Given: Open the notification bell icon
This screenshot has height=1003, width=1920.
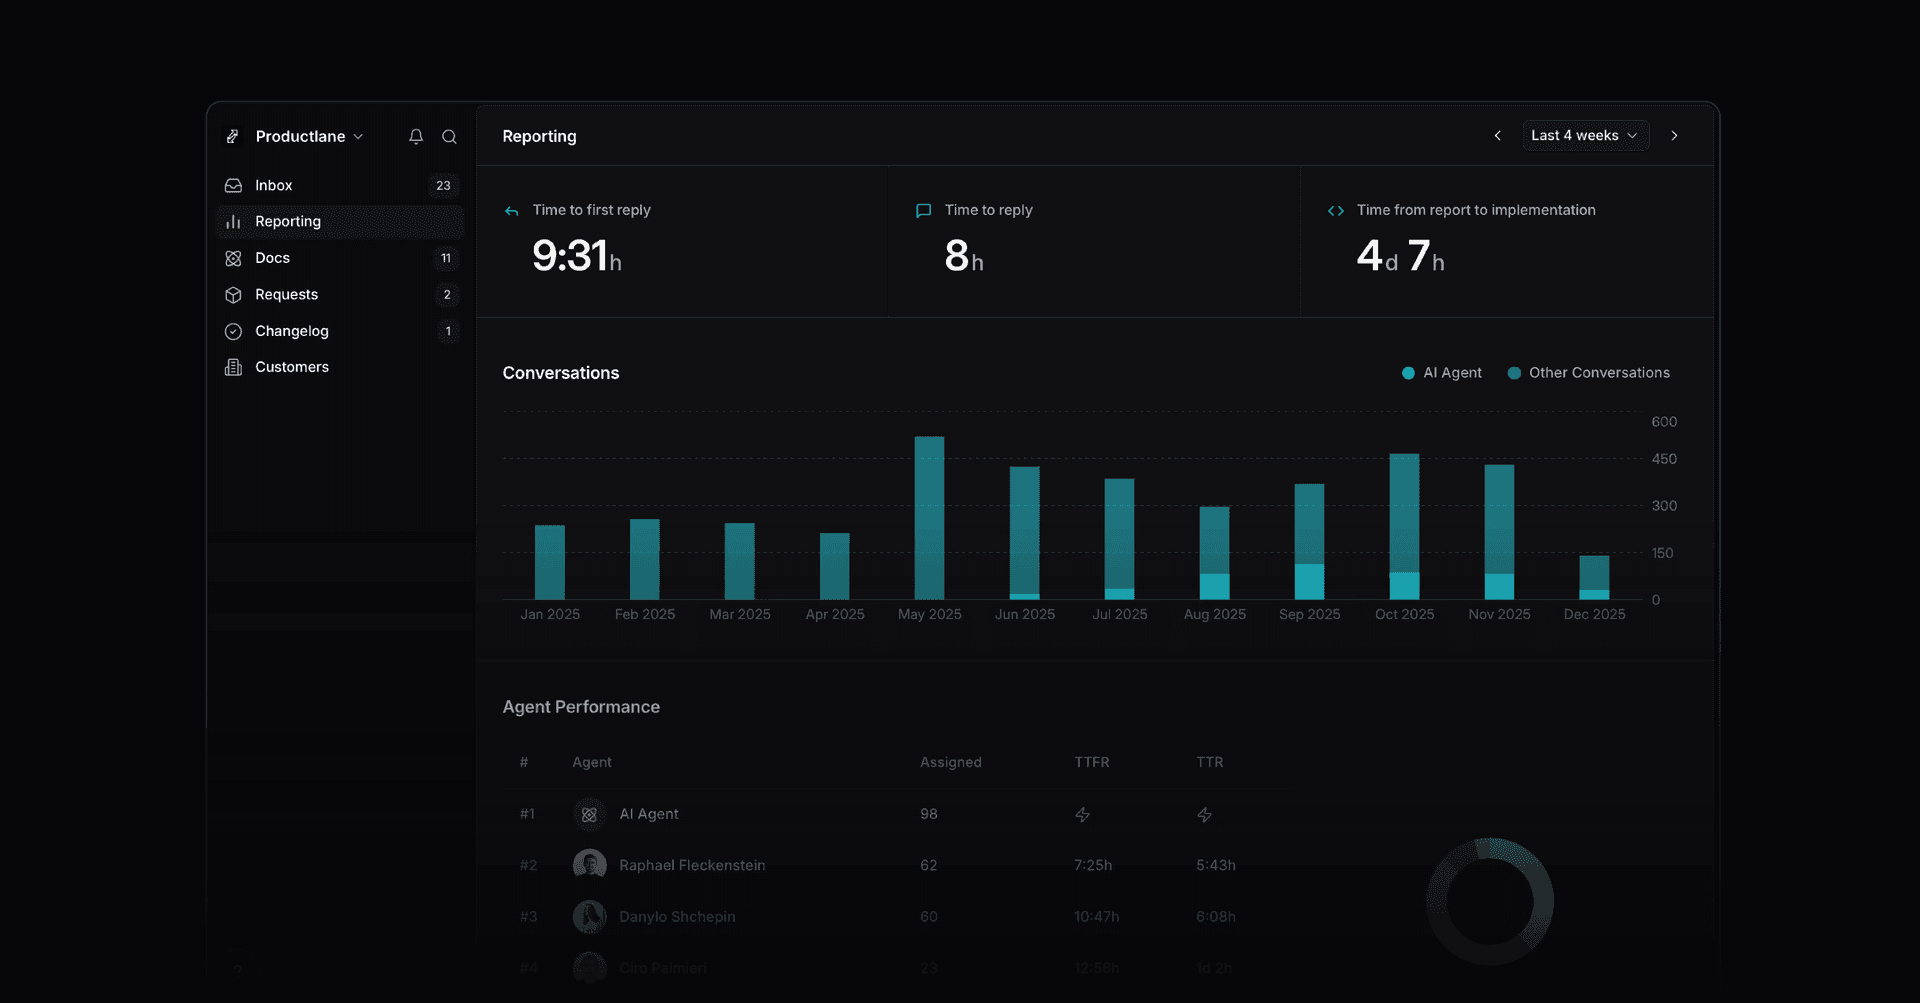Looking at the screenshot, I should 415,136.
